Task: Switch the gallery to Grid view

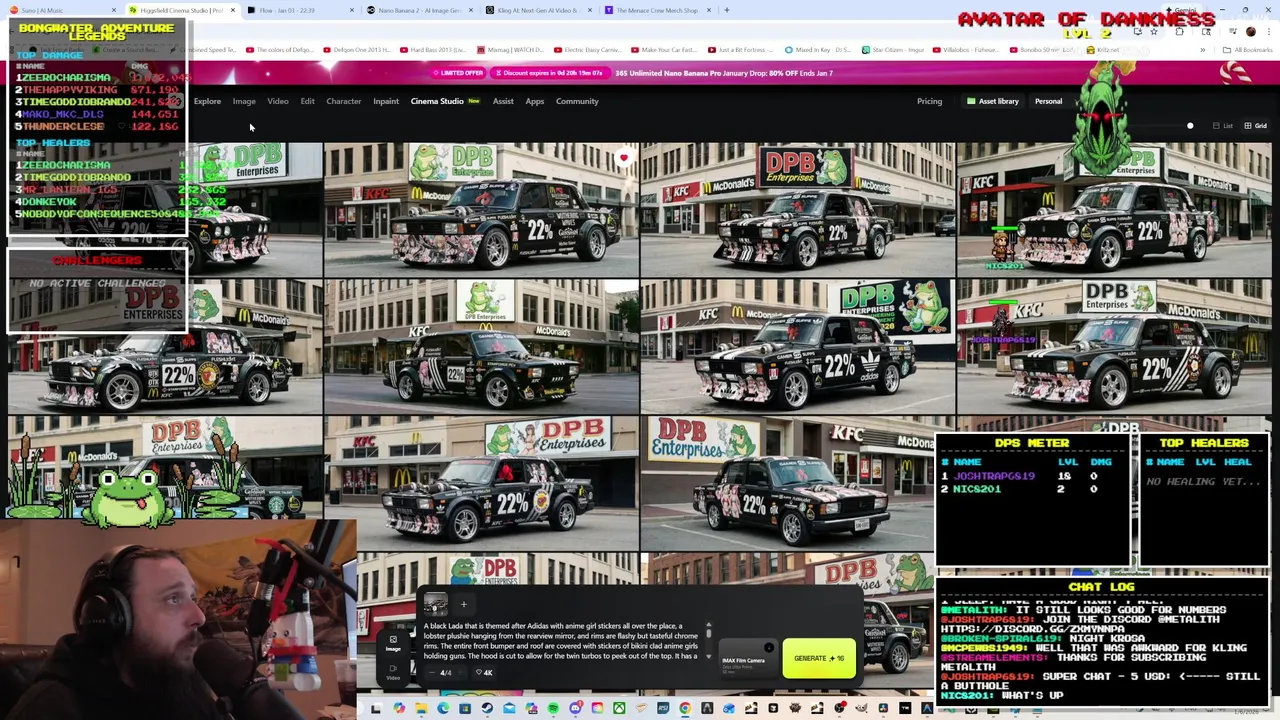Action: 1255,126
